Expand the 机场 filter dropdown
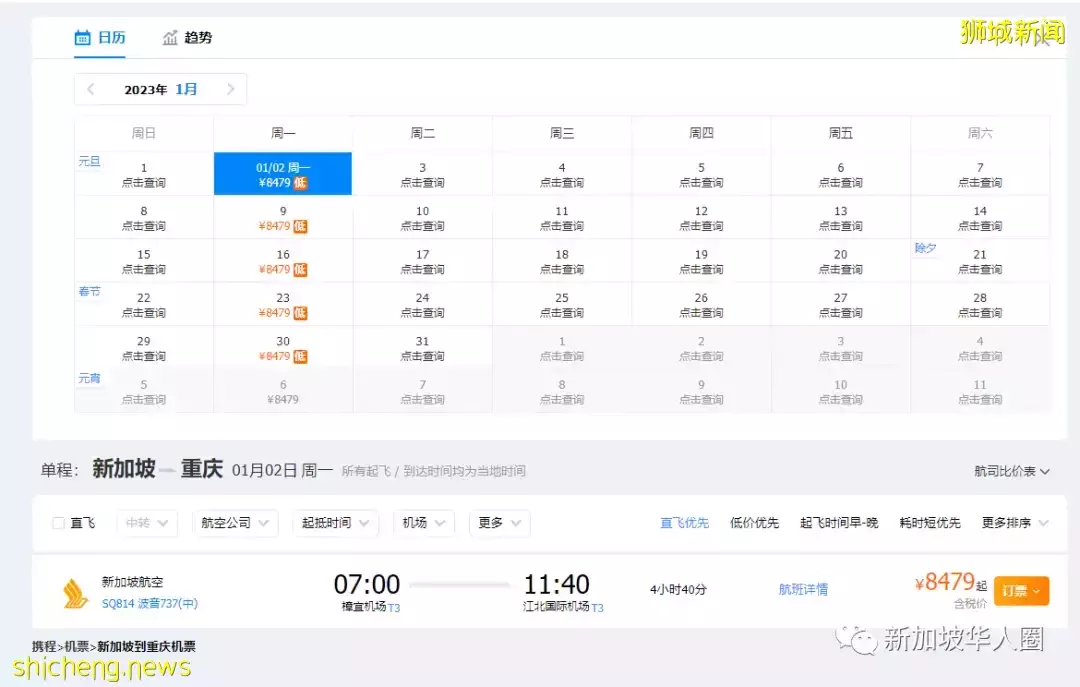The height and width of the screenshot is (687, 1080). click(424, 522)
